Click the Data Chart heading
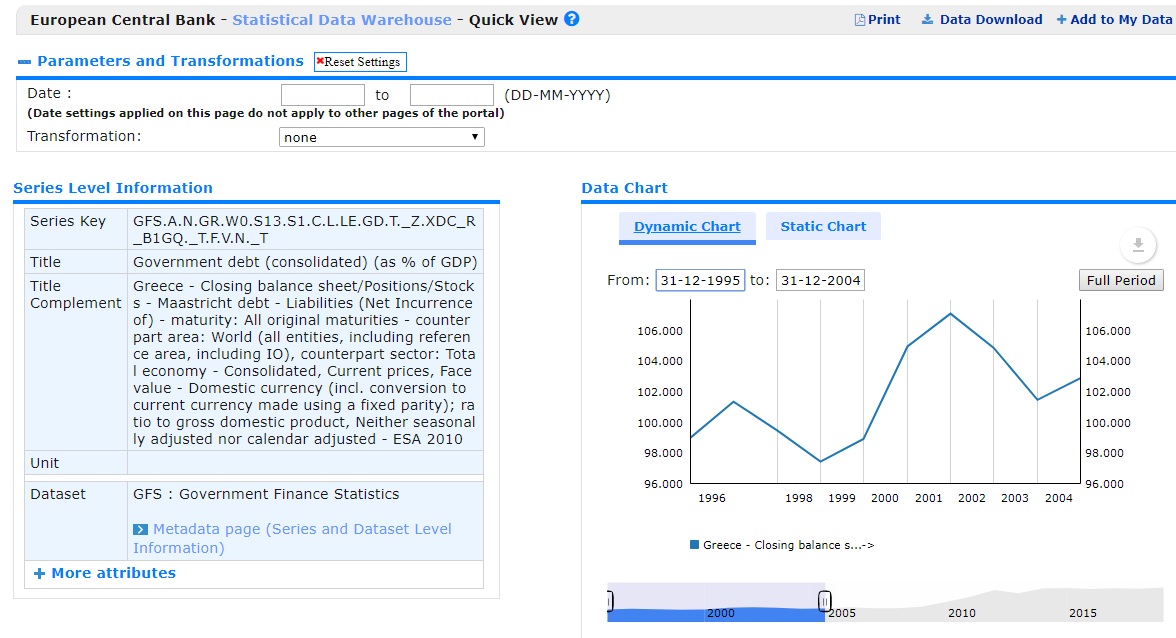The width and height of the screenshot is (1176, 638). point(624,188)
